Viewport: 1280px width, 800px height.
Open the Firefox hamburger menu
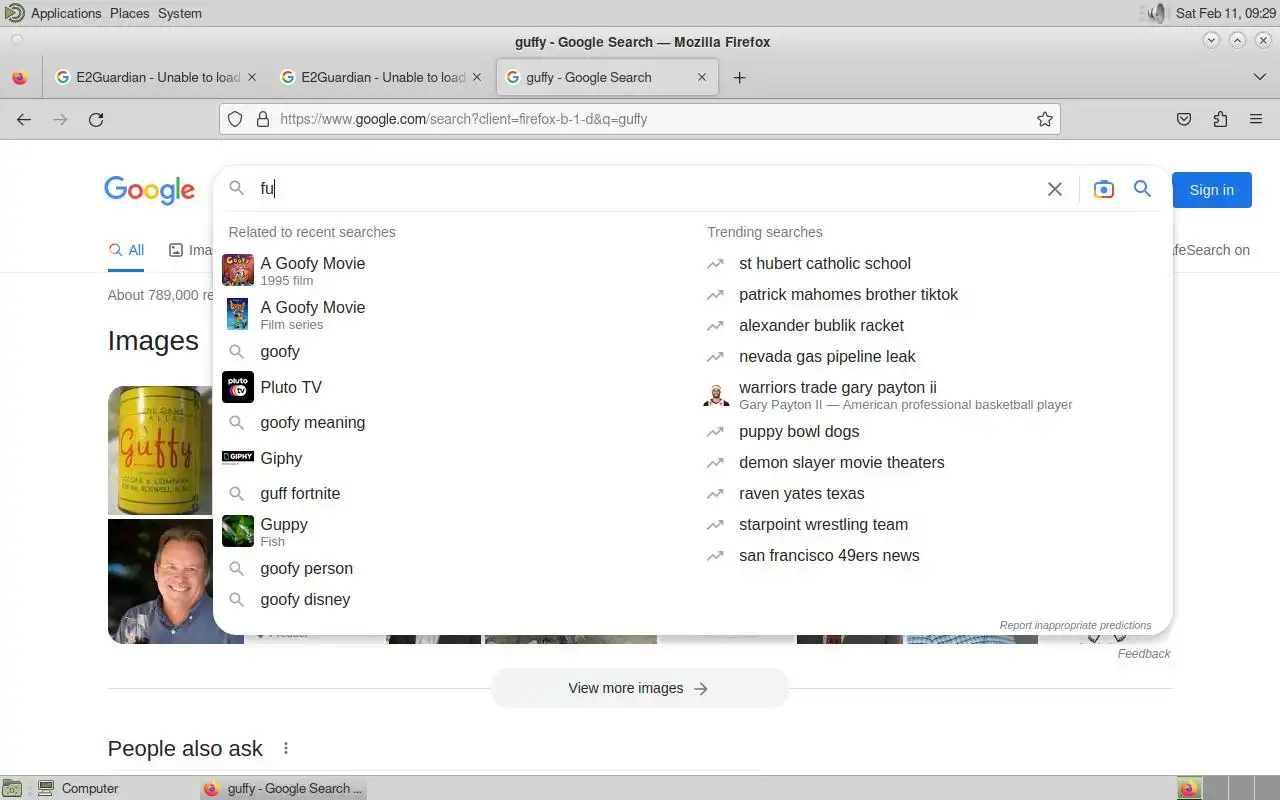(x=1256, y=119)
